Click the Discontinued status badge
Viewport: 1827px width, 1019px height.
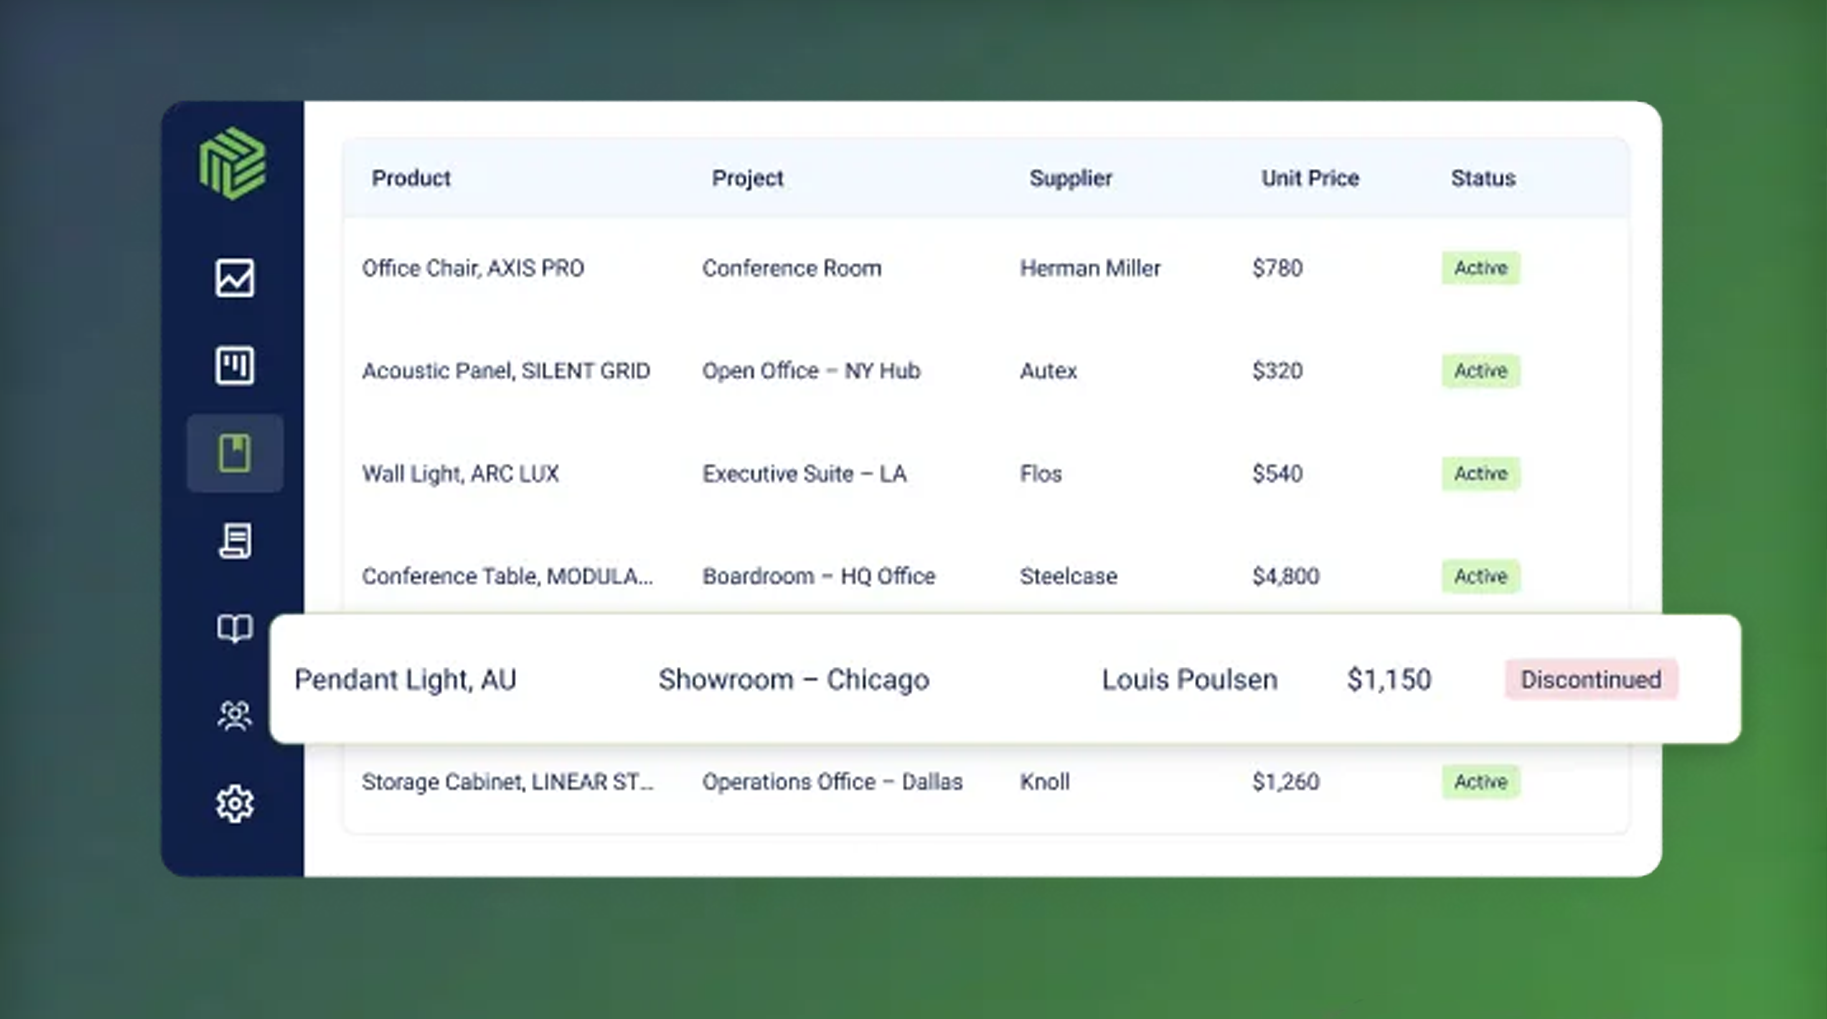1591,680
